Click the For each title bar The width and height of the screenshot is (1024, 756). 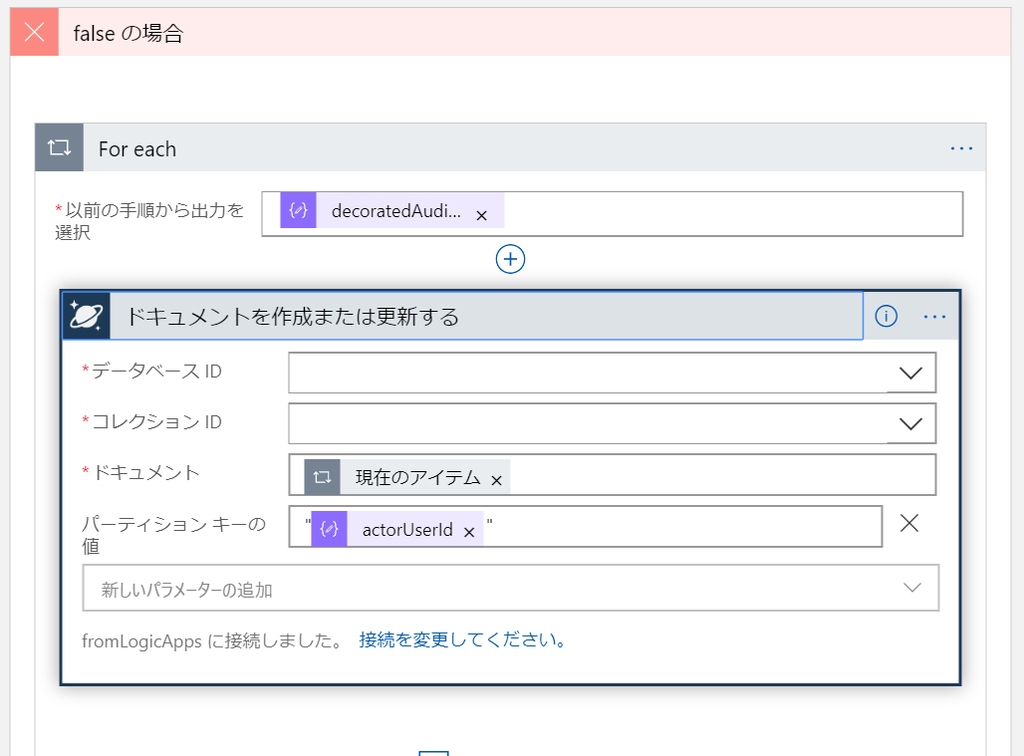pyautogui.click(x=510, y=148)
